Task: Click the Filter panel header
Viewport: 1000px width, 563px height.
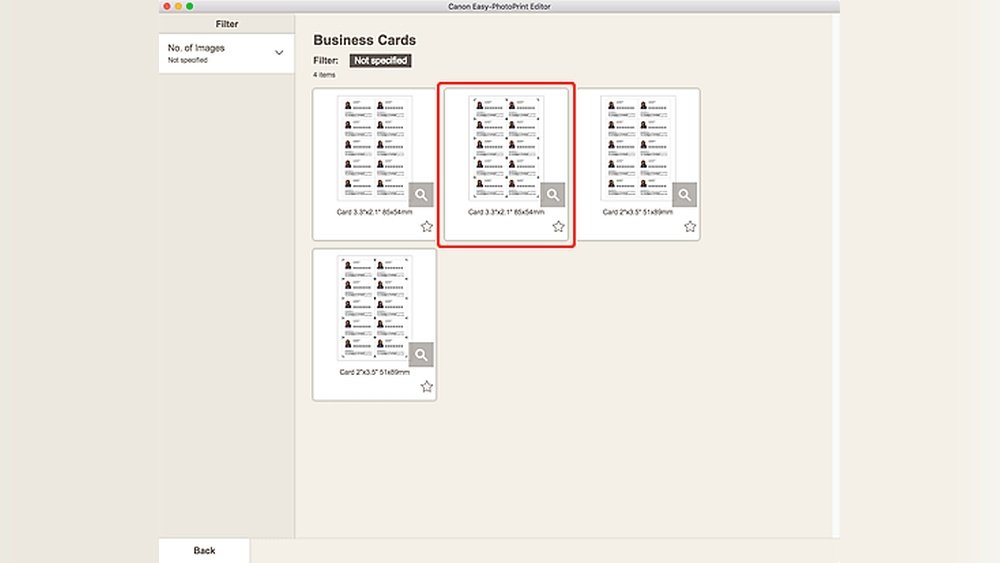Action: click(227, 23)
